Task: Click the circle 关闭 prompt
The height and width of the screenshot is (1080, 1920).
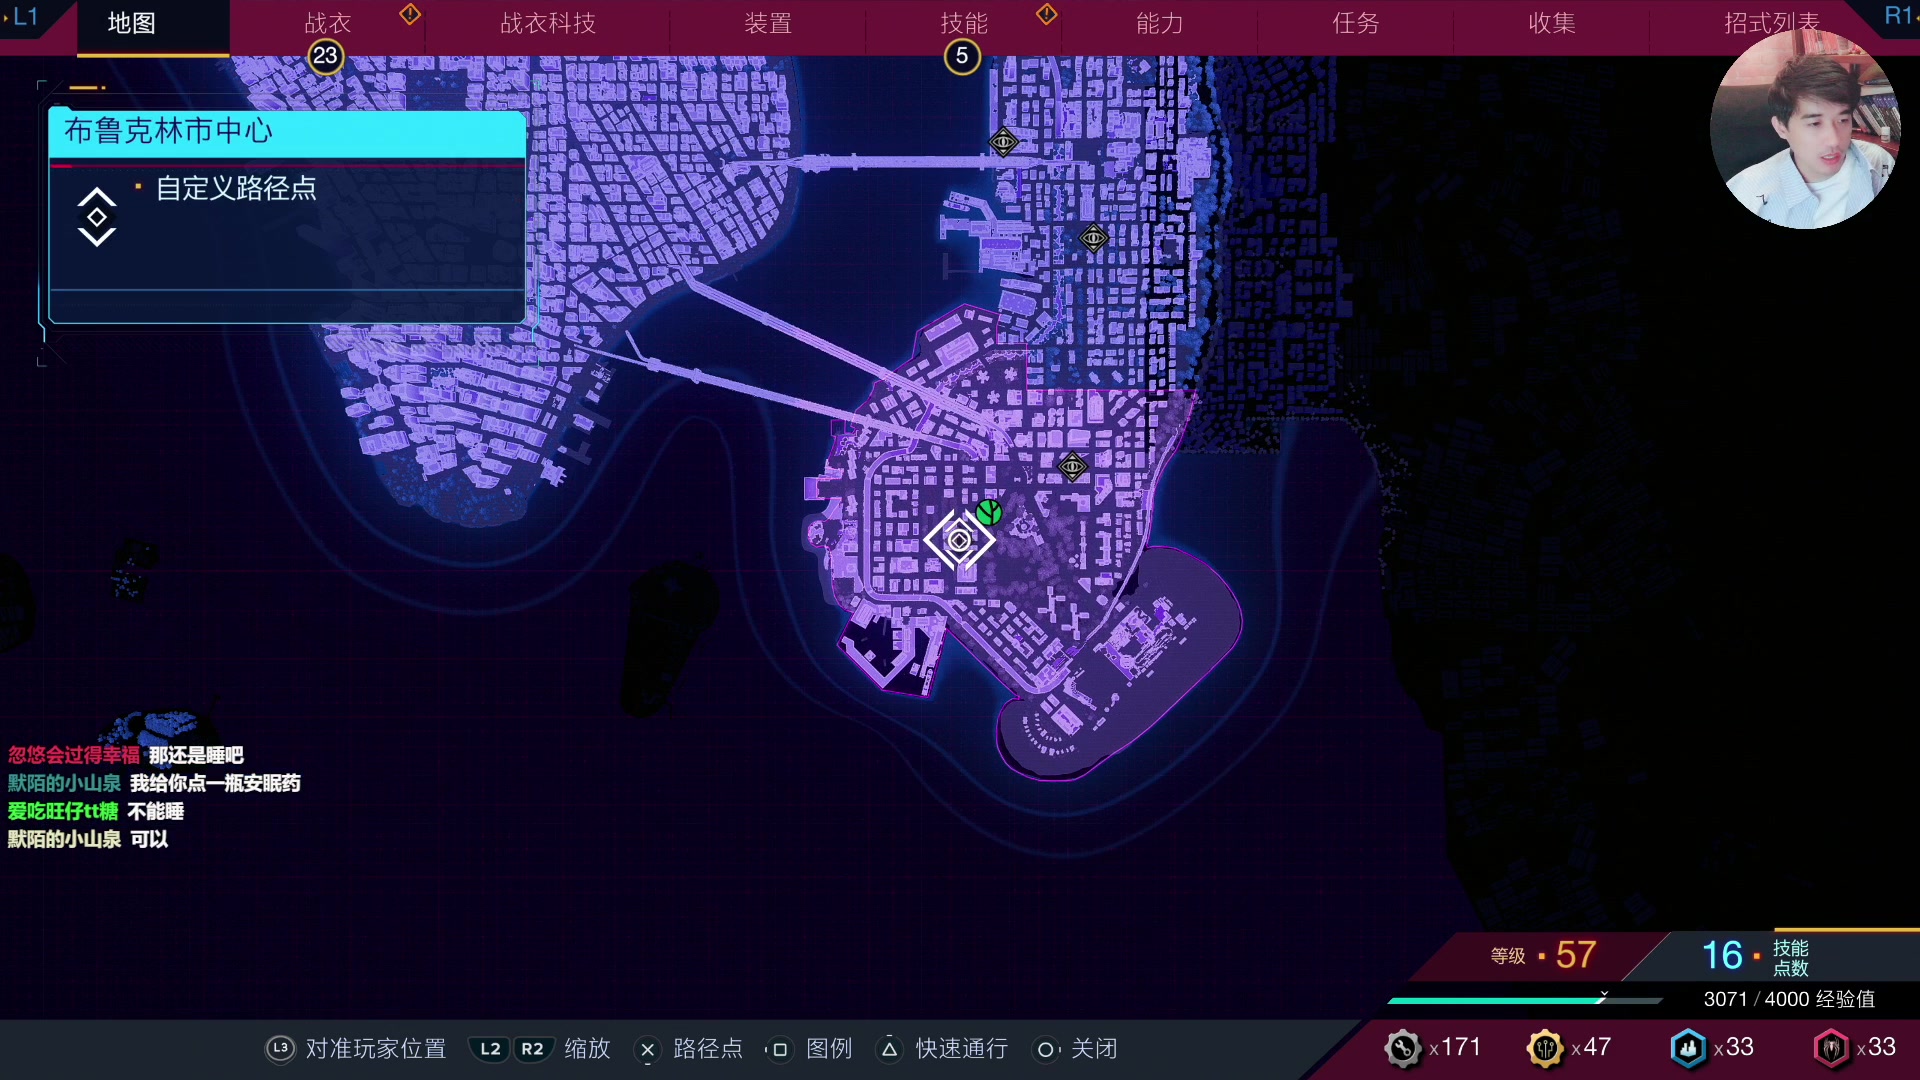Action: click(1076, 1048)
